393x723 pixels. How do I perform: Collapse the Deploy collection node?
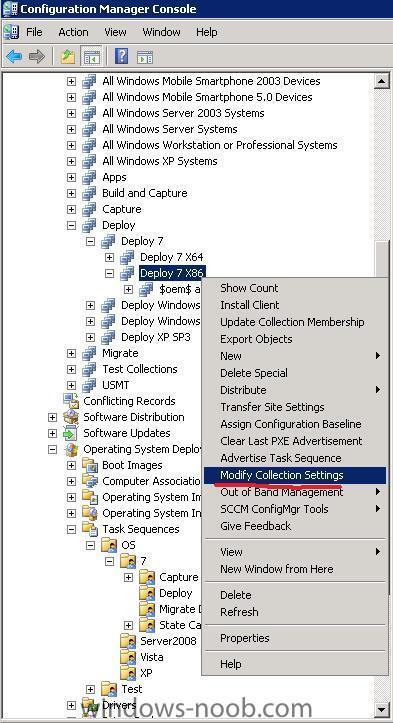[71, 225]
